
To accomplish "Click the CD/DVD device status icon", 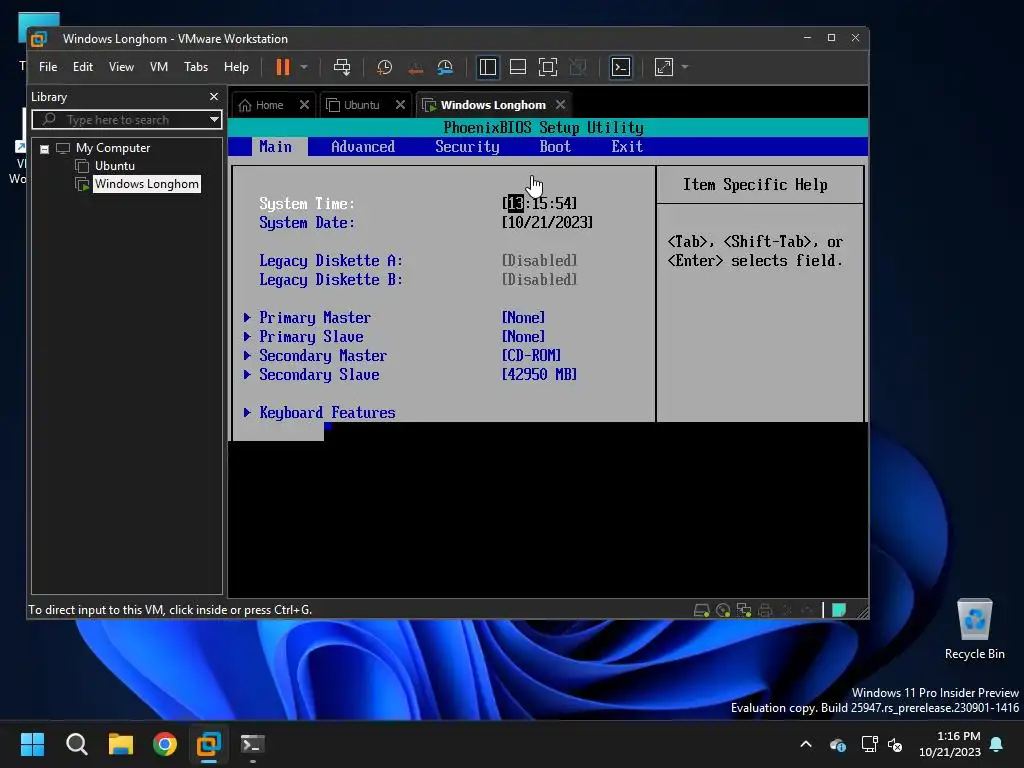I will click(x=723, y=610).
